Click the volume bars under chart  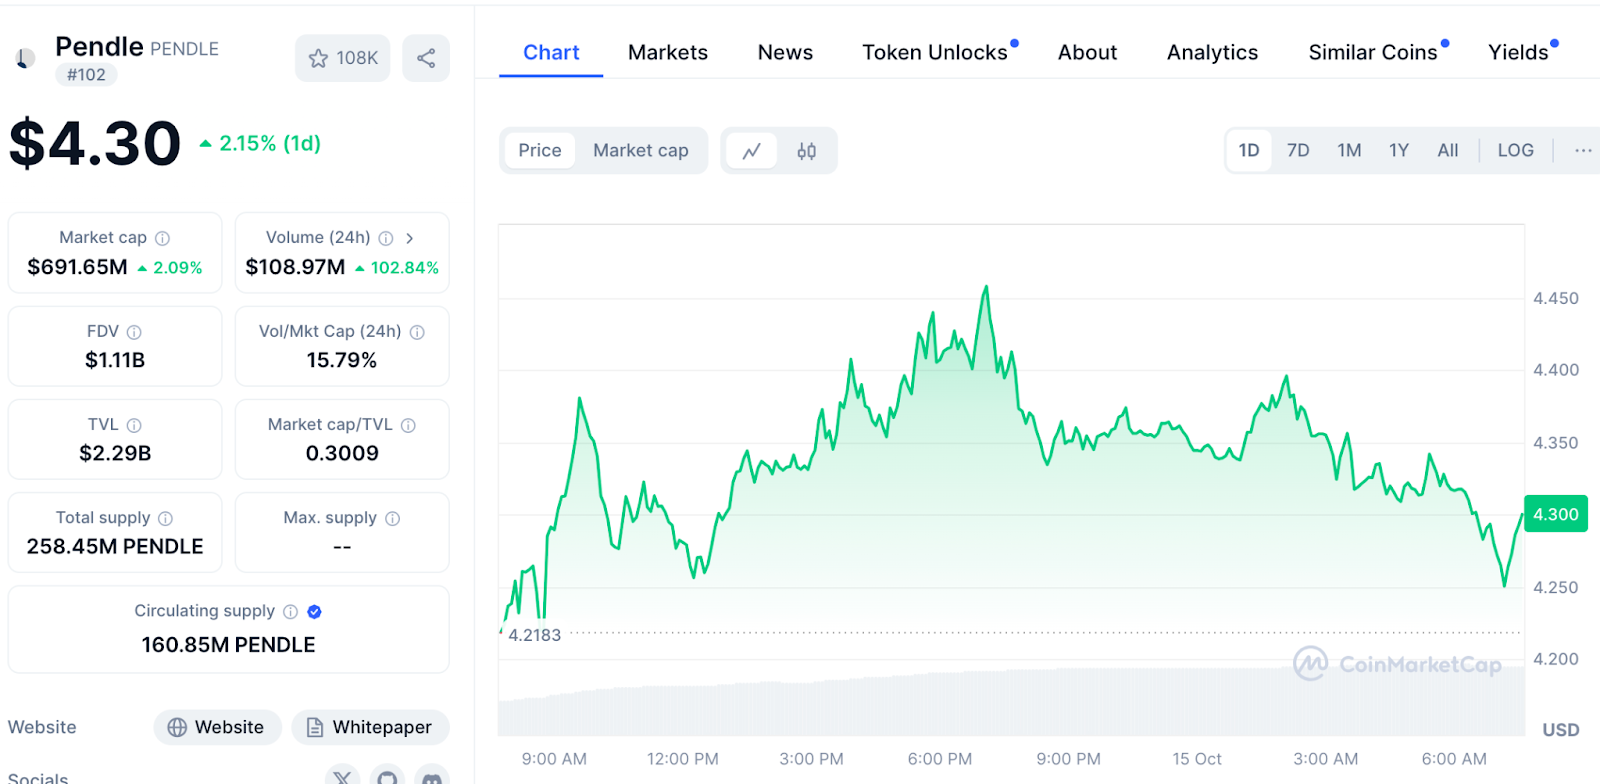click(1011, 702)
